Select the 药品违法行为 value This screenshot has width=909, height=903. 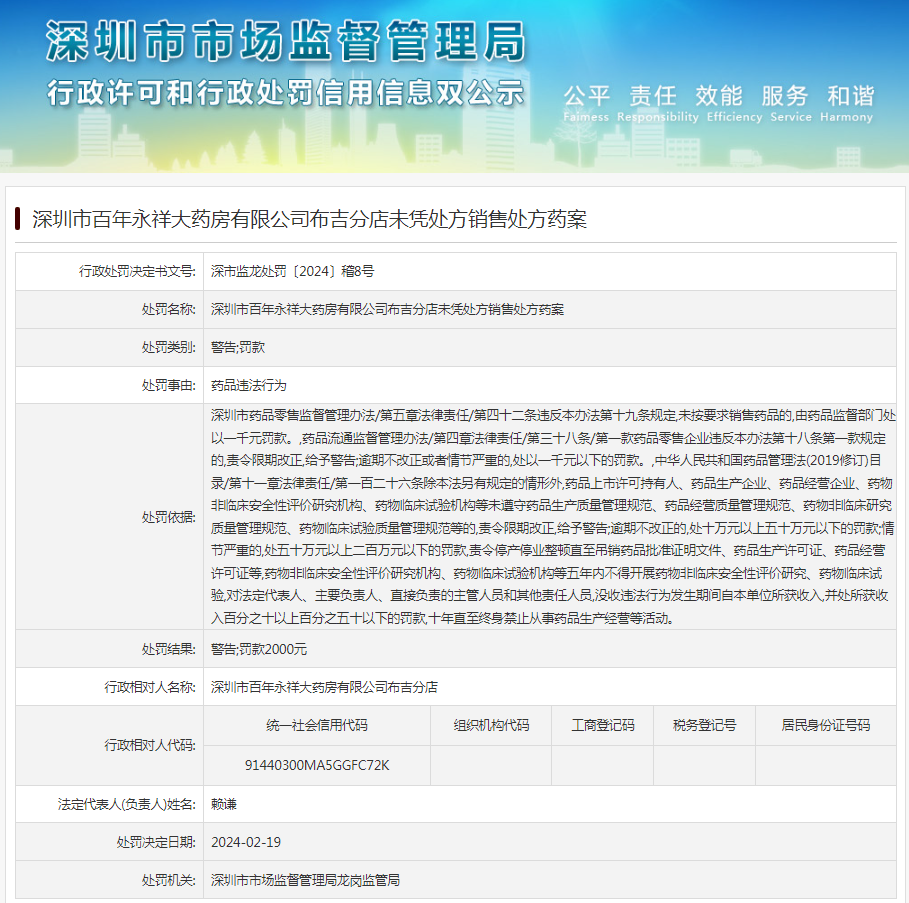click(249, 385)
